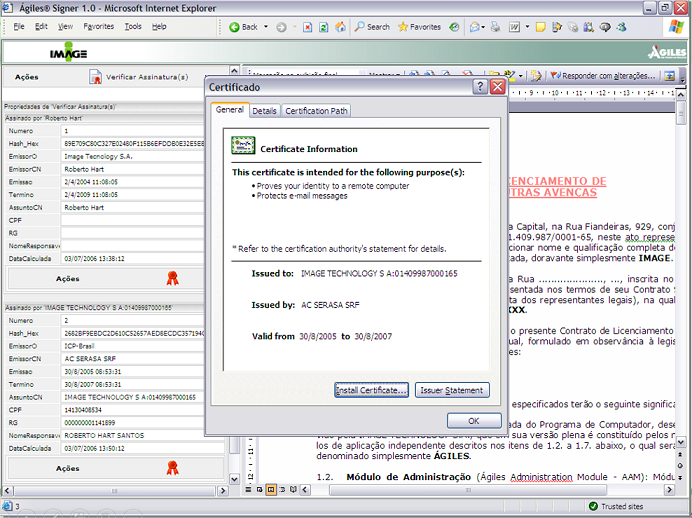
Task: Click the Ágiles logo in the banner
Action: (x=667, y=53)
